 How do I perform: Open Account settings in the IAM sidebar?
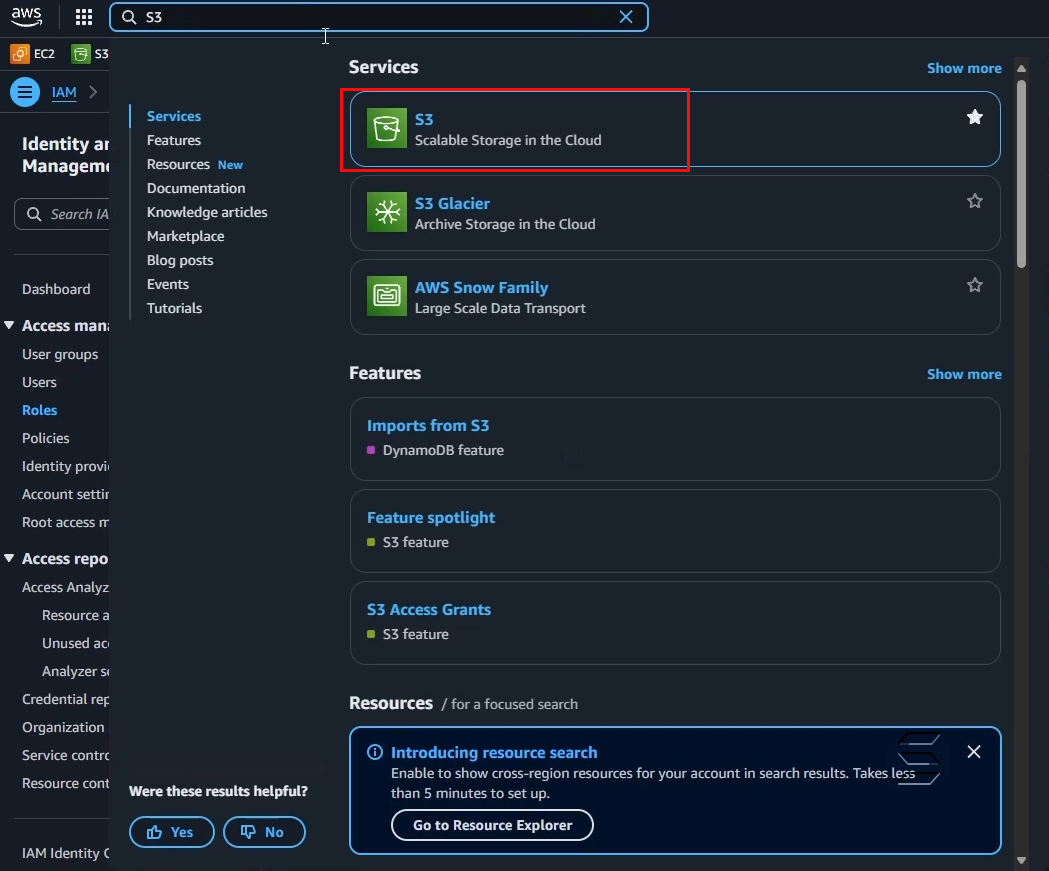[66, 494]
